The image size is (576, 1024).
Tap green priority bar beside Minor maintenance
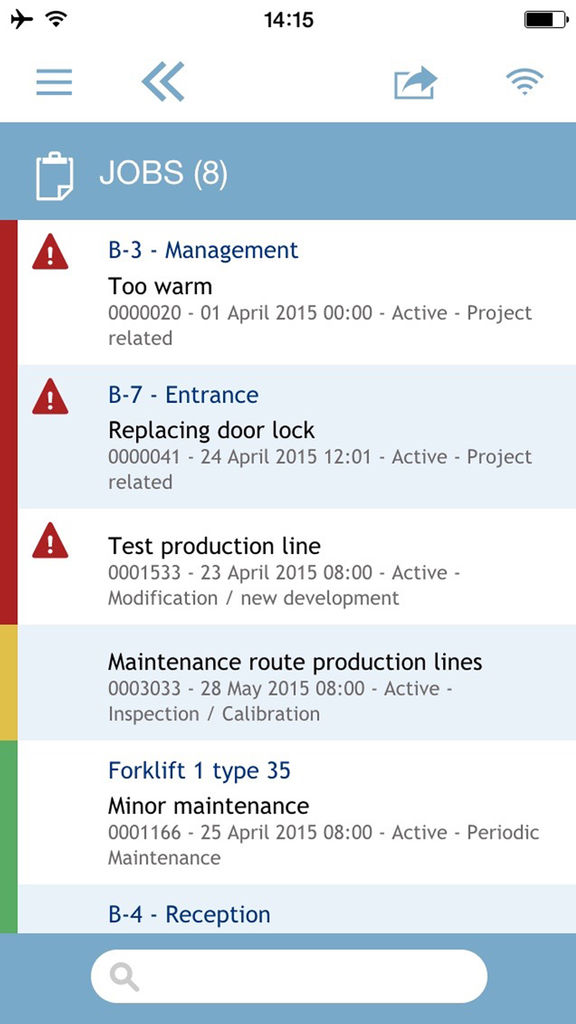coord(8,837)
